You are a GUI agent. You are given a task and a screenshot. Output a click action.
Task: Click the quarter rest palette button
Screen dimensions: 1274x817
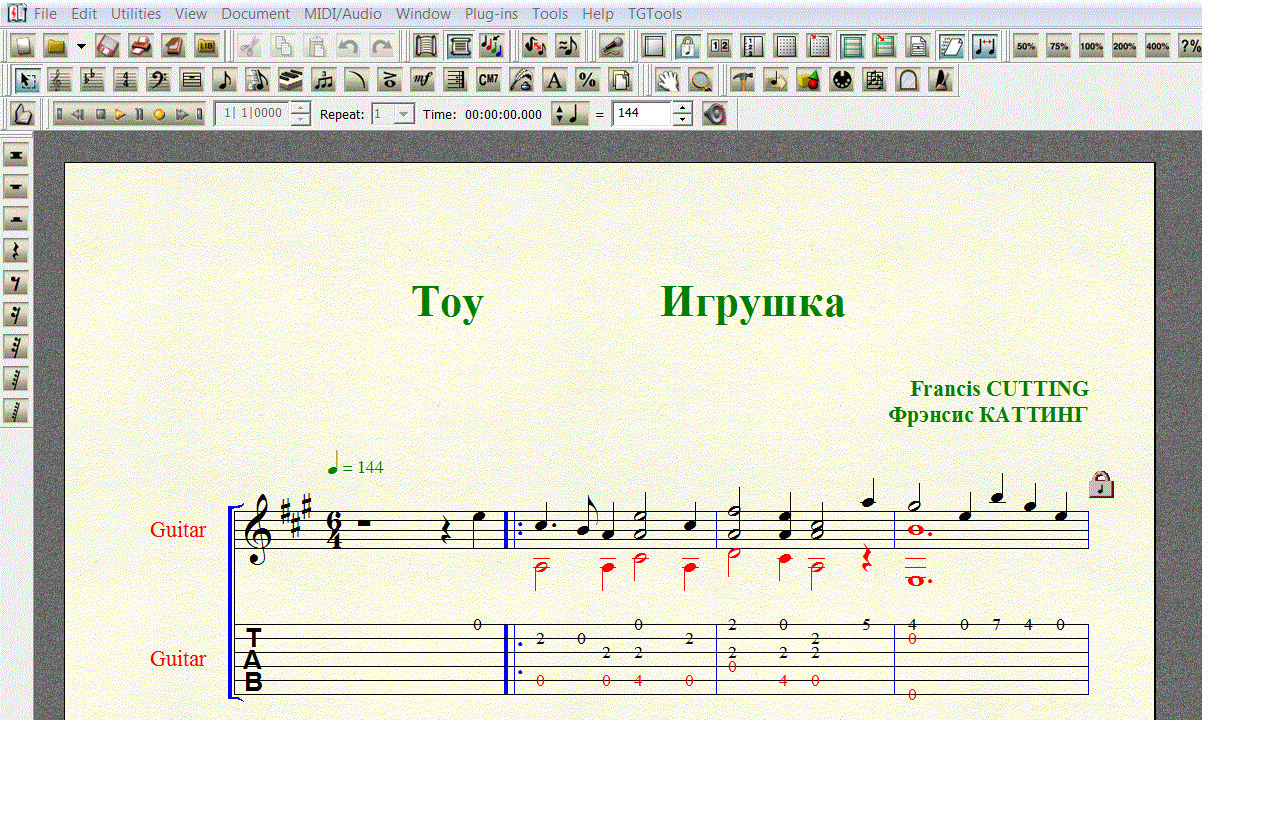coord(16,251)
